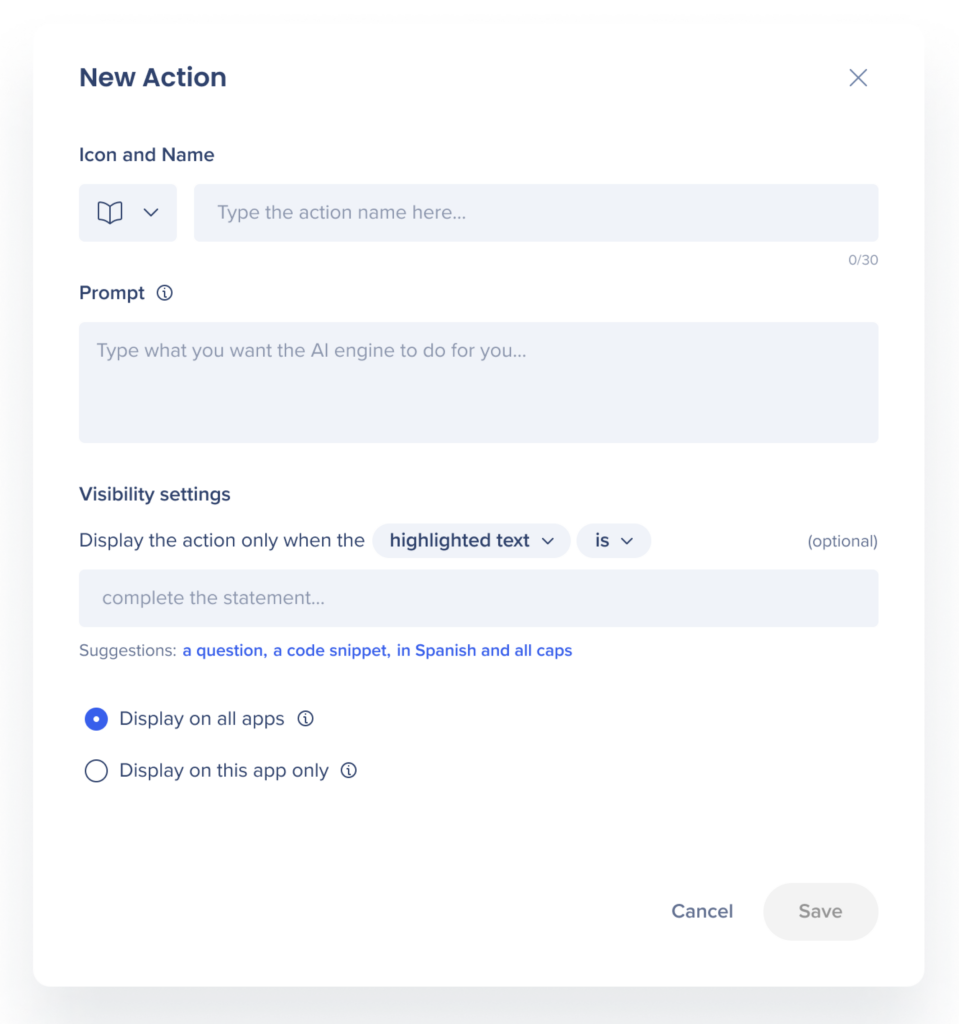Select the Display on this app only option
The height and width of the screenshot is (1024, 959).
96,770
